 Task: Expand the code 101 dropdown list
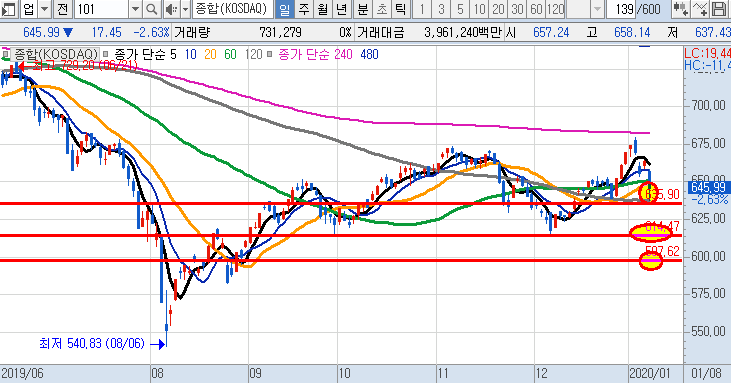[x=135, y=9]
